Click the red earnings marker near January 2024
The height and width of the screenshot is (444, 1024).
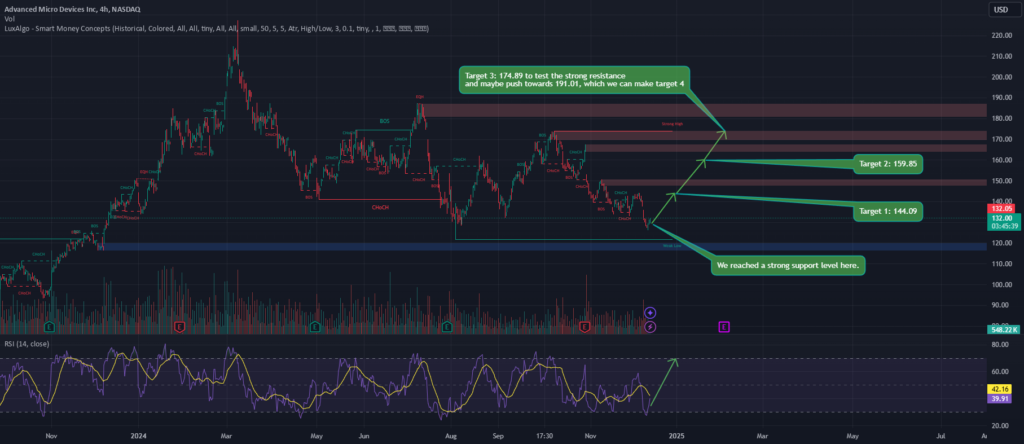[x=179, y=326]
